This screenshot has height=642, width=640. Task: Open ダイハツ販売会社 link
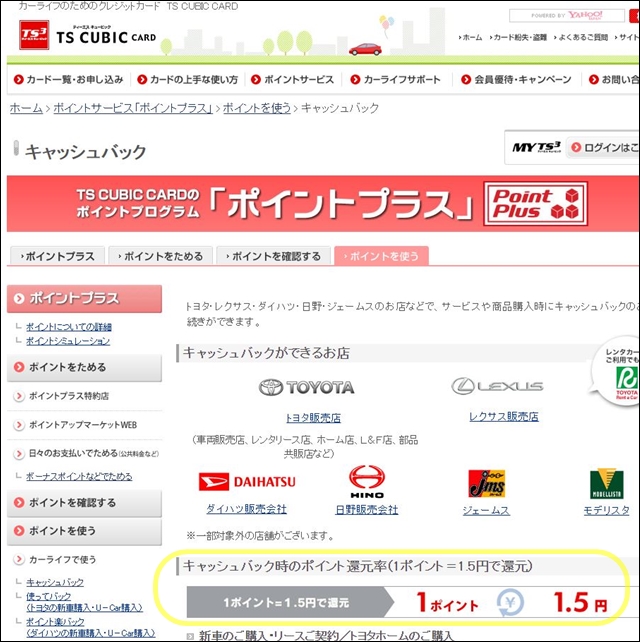point(246,509)
